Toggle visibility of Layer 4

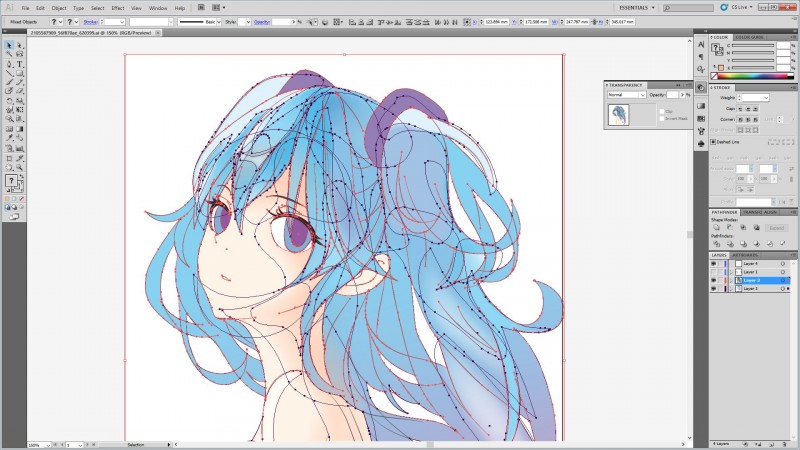pos(713,263)
